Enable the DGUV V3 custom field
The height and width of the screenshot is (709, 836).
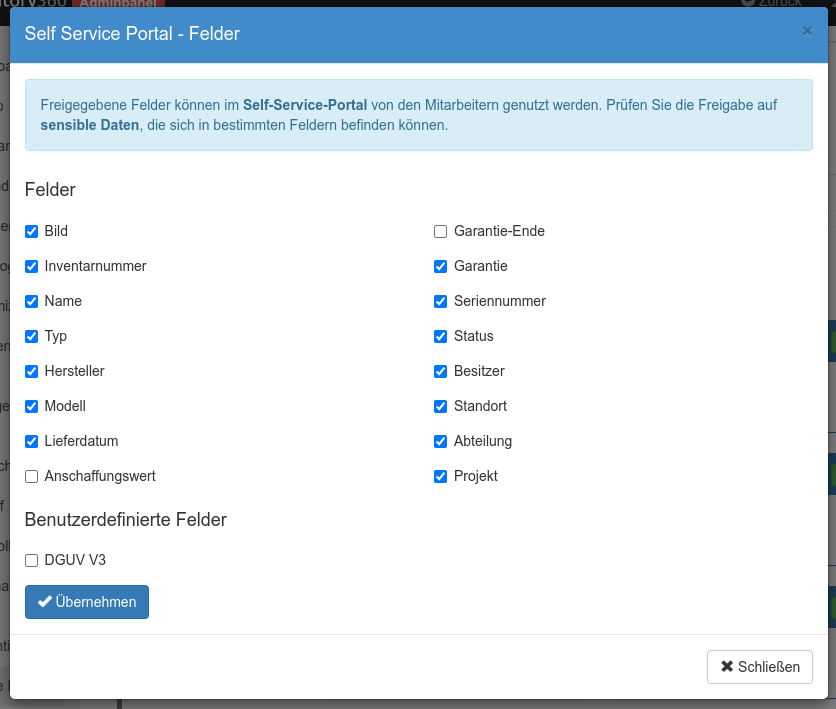(32, 560)
